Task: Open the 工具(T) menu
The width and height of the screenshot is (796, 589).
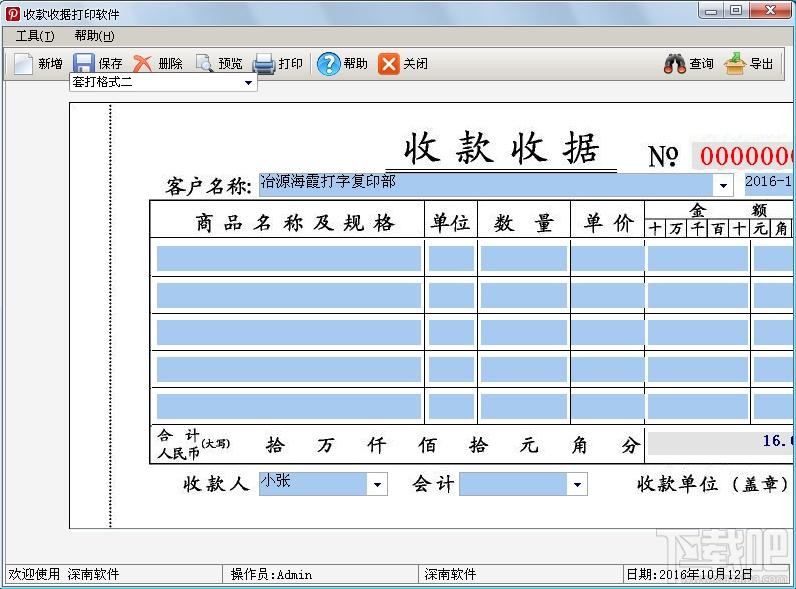Action: coord(35,36)
